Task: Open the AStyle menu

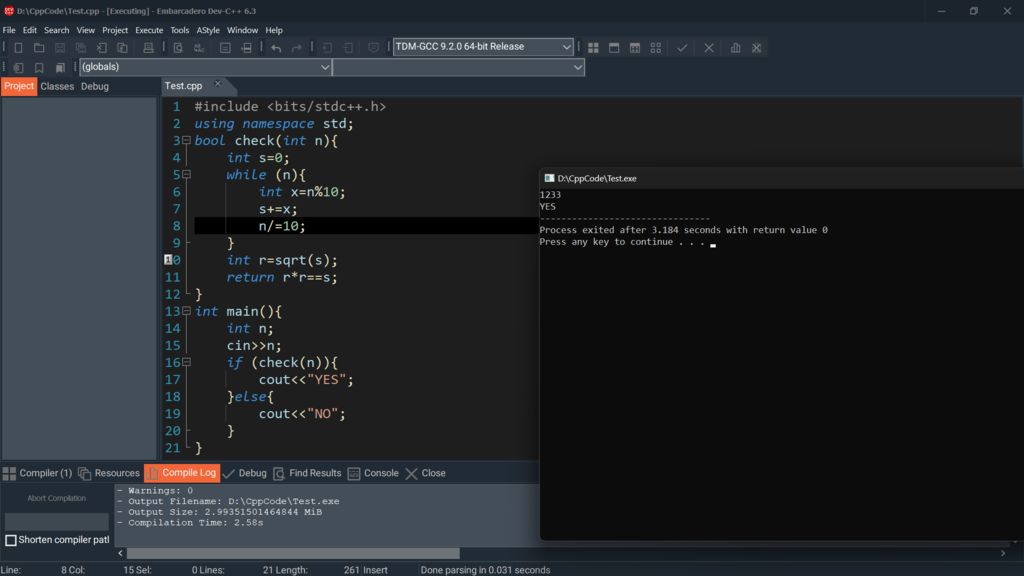Action: click(208, 30)
